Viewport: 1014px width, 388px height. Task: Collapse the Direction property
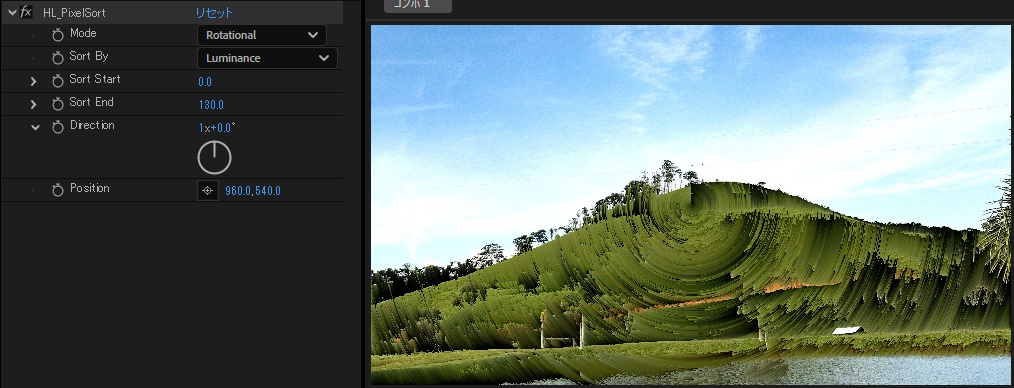coord(35,127)
